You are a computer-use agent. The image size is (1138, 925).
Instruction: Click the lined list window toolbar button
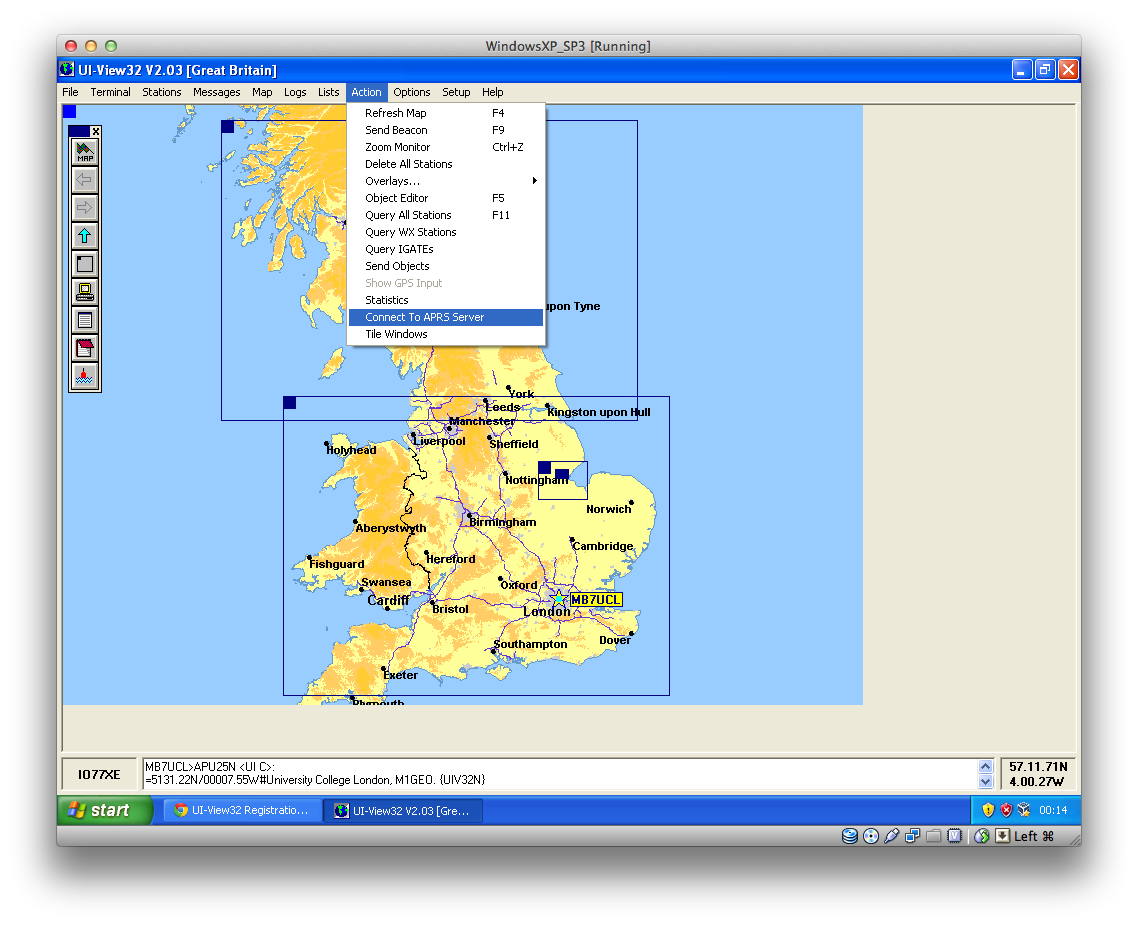point(85,320)
